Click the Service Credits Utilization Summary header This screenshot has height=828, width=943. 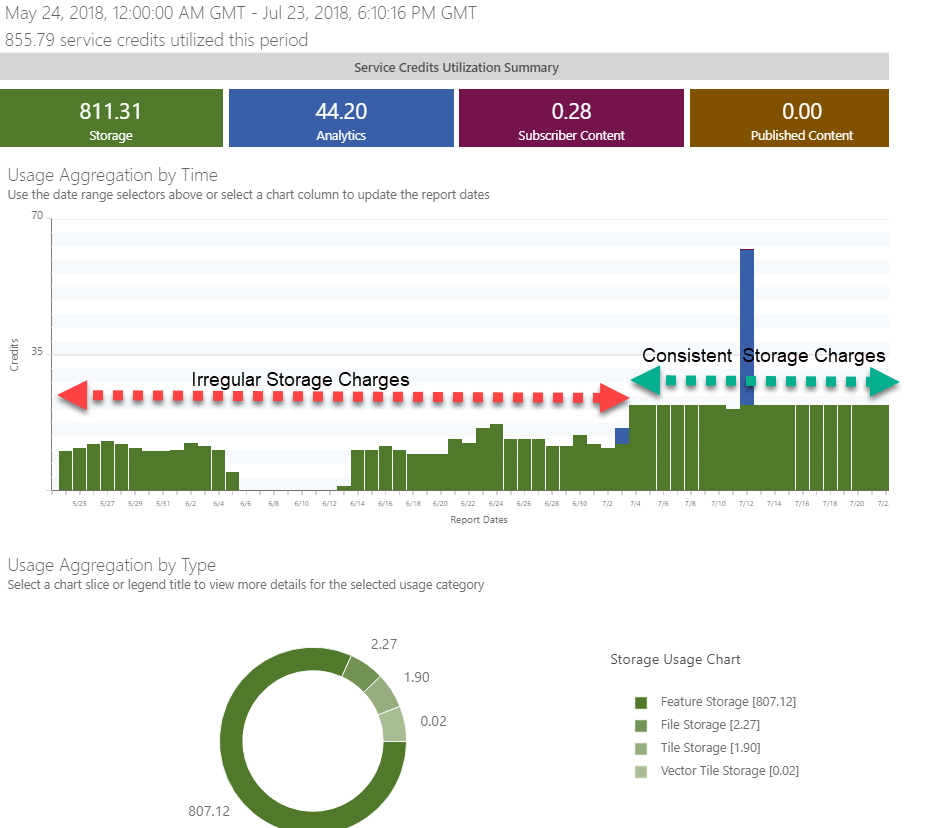point(444,67)
